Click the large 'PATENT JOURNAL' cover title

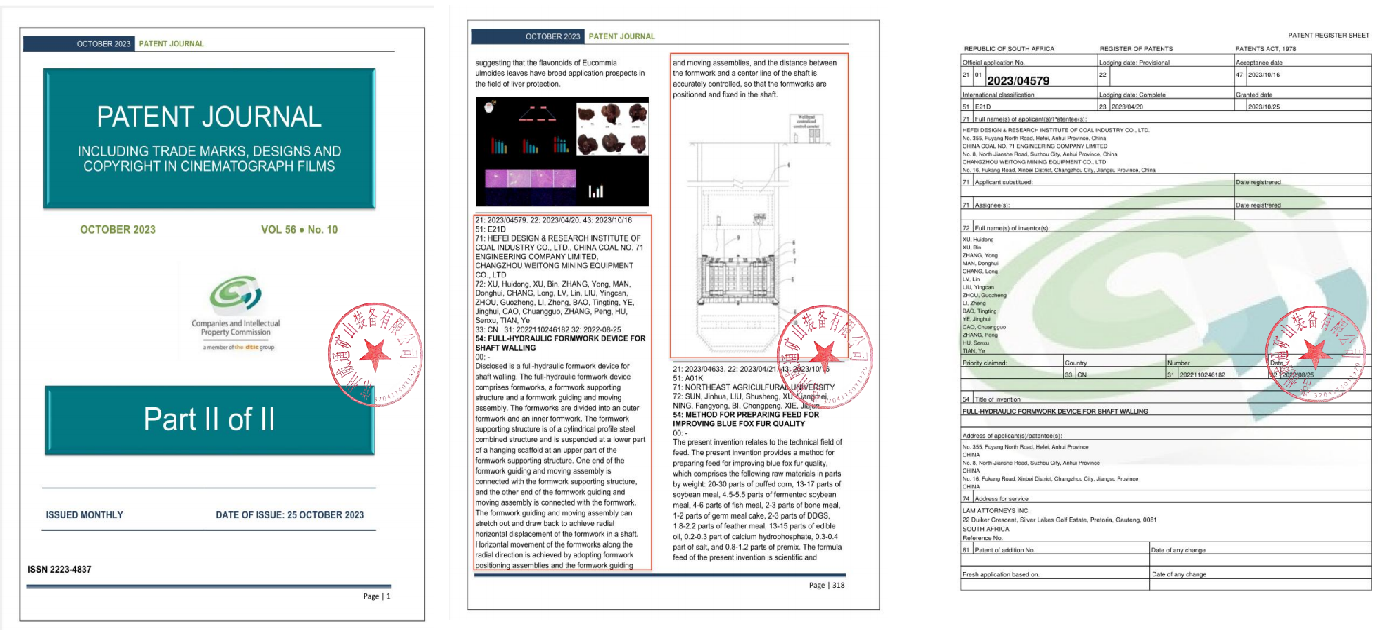(210, 116)
